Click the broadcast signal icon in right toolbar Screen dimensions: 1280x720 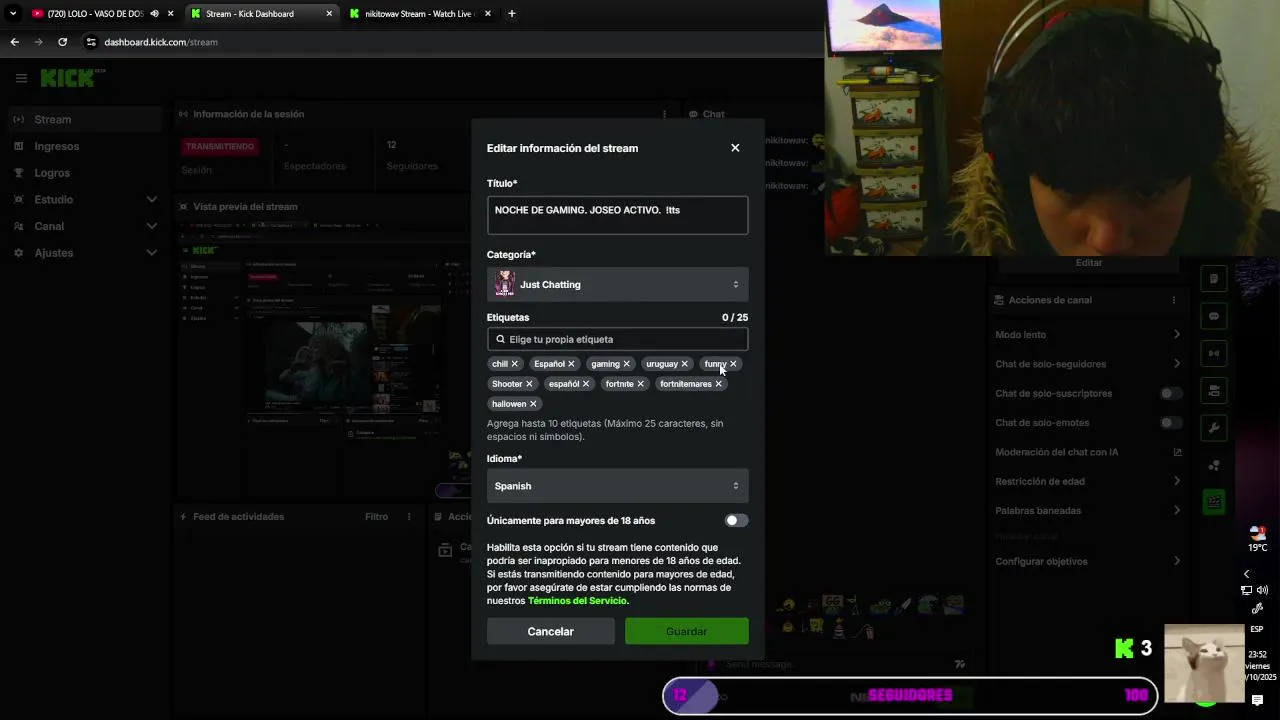[1214, 353]
